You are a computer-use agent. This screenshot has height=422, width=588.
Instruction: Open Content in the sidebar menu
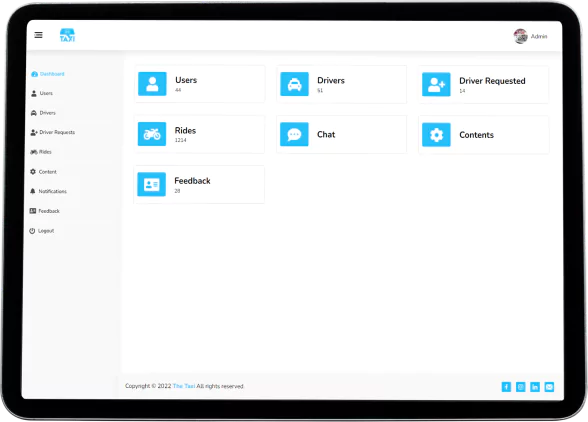tap(43, 172)
